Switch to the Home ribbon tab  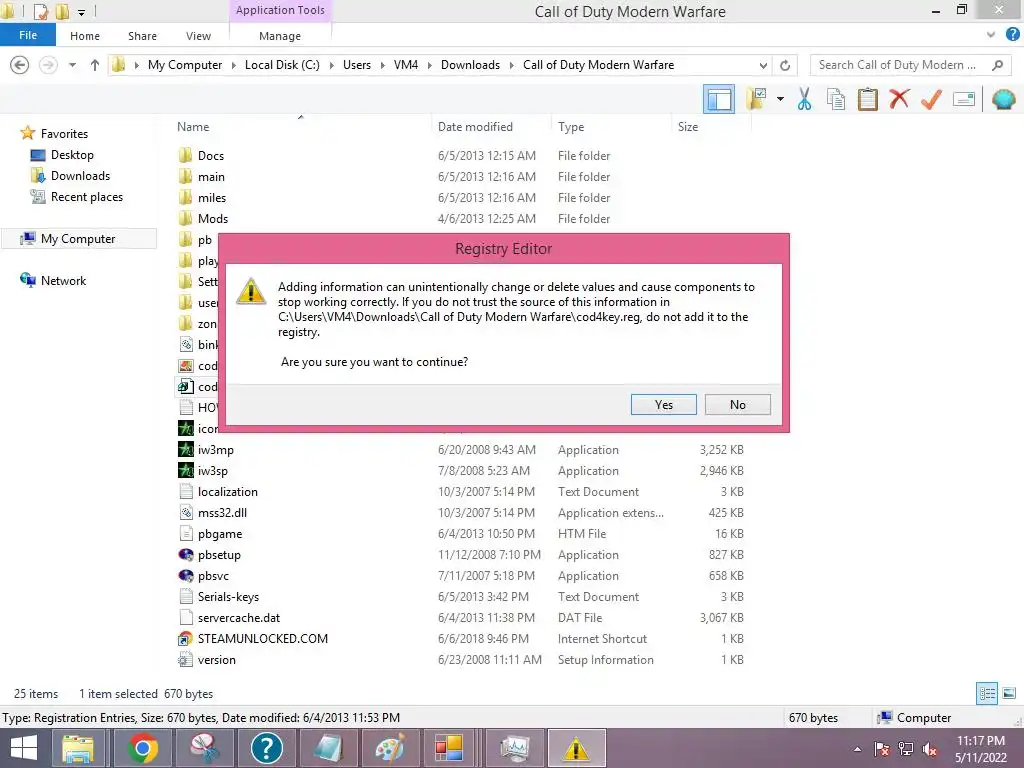coord(85,36)
